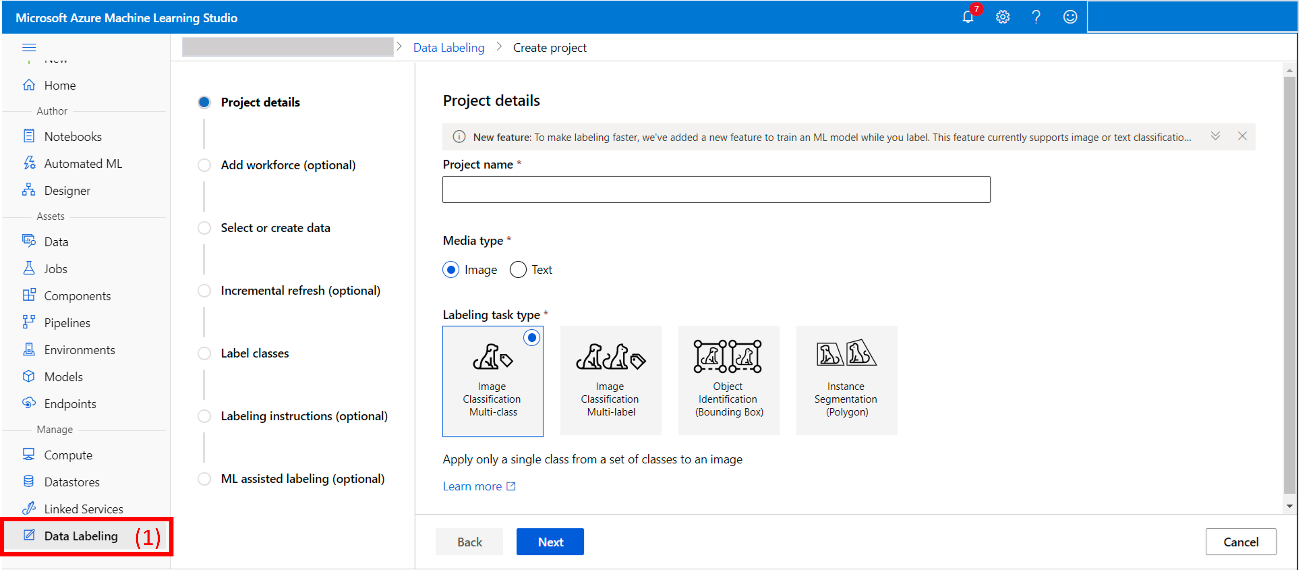Image resolution: width=1299 pixels, height=570 pixels.
Task: Click the Environments sidebar icon
Action: (x=29, y=349)
